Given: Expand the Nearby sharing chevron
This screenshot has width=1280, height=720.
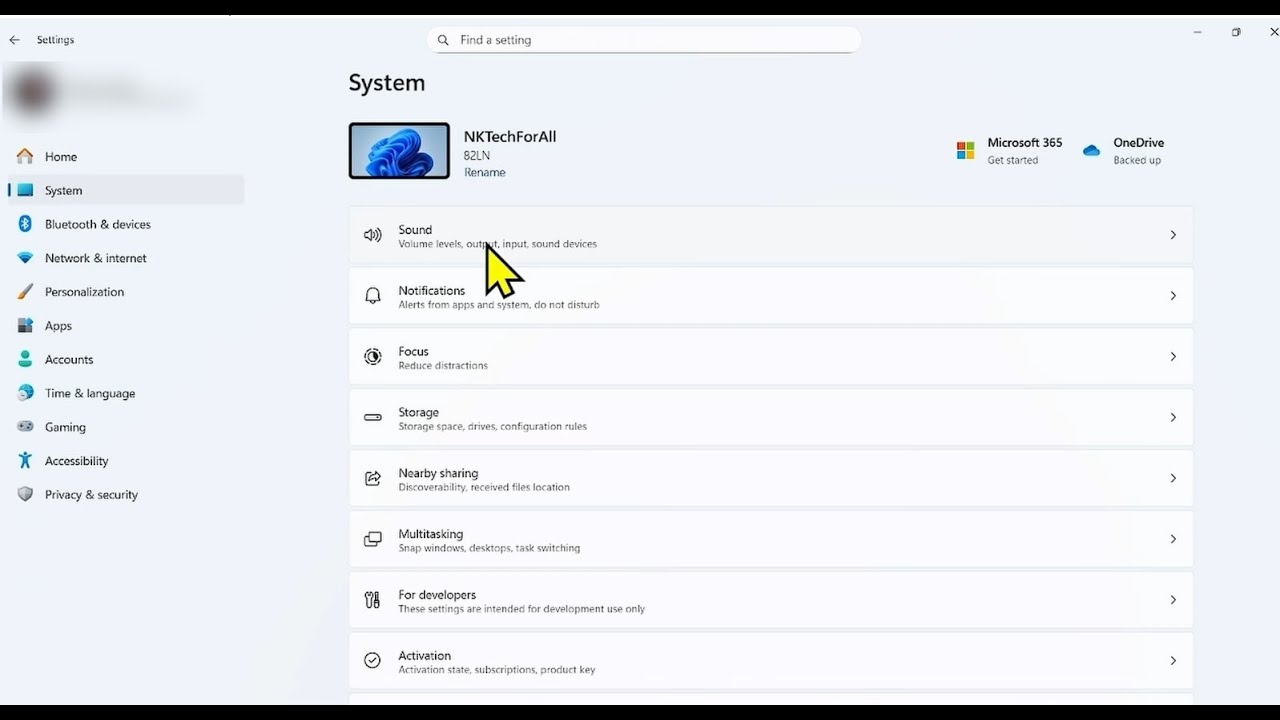Looking at the screenshot, I should click(1173, 478).
